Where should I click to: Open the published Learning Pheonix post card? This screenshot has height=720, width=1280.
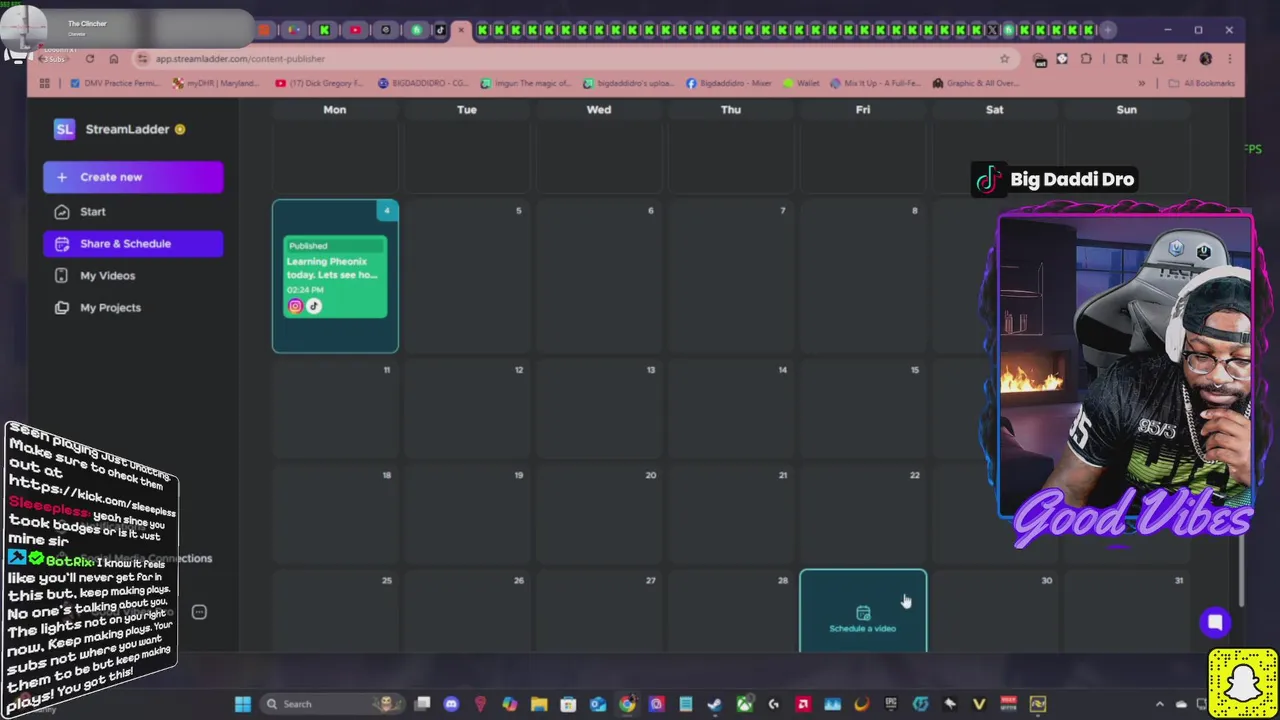coord(335,276)
